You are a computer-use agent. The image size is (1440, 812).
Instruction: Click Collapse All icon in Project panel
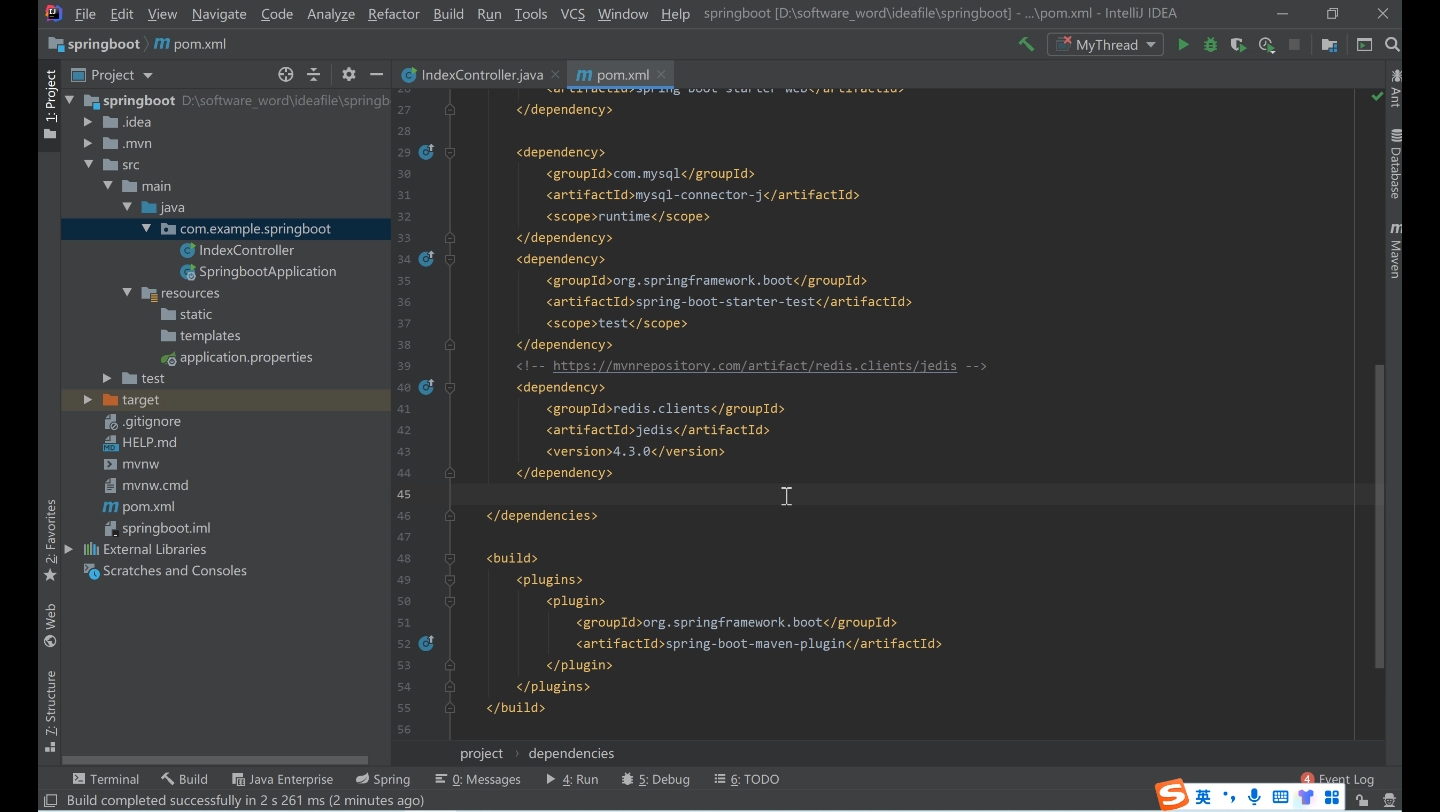[313, 74]
